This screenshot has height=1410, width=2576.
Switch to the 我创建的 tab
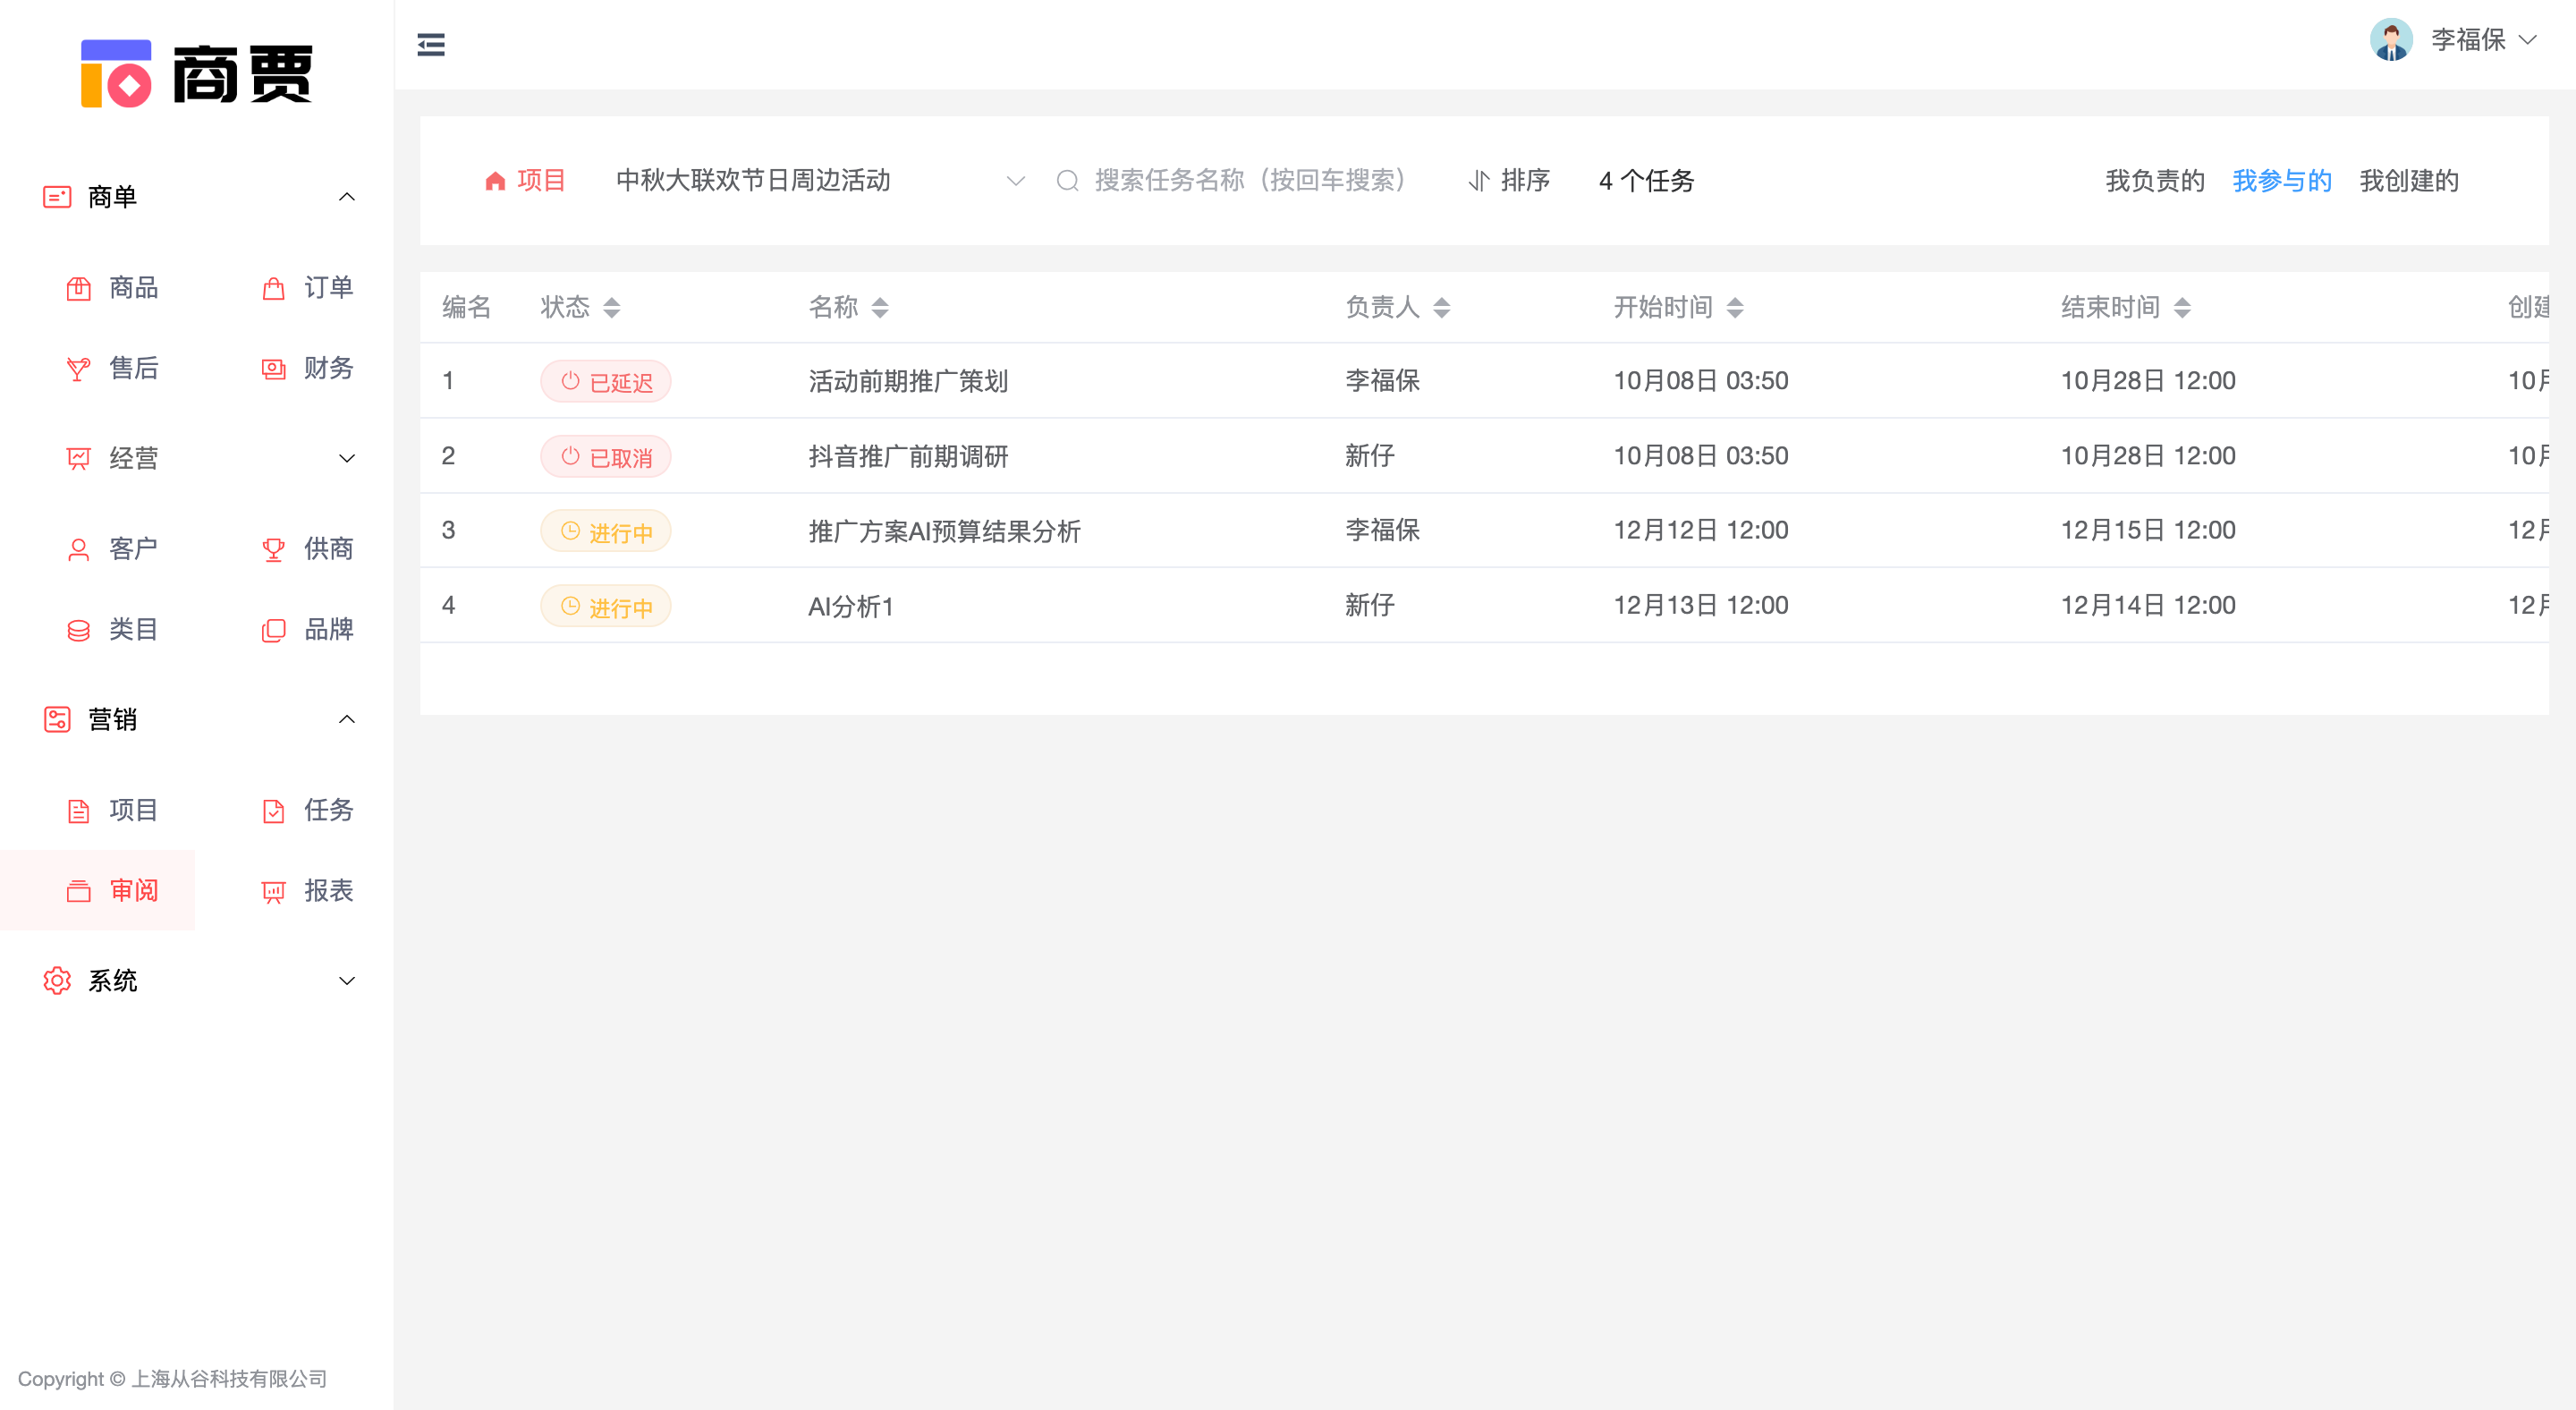tap(2410, 181)
